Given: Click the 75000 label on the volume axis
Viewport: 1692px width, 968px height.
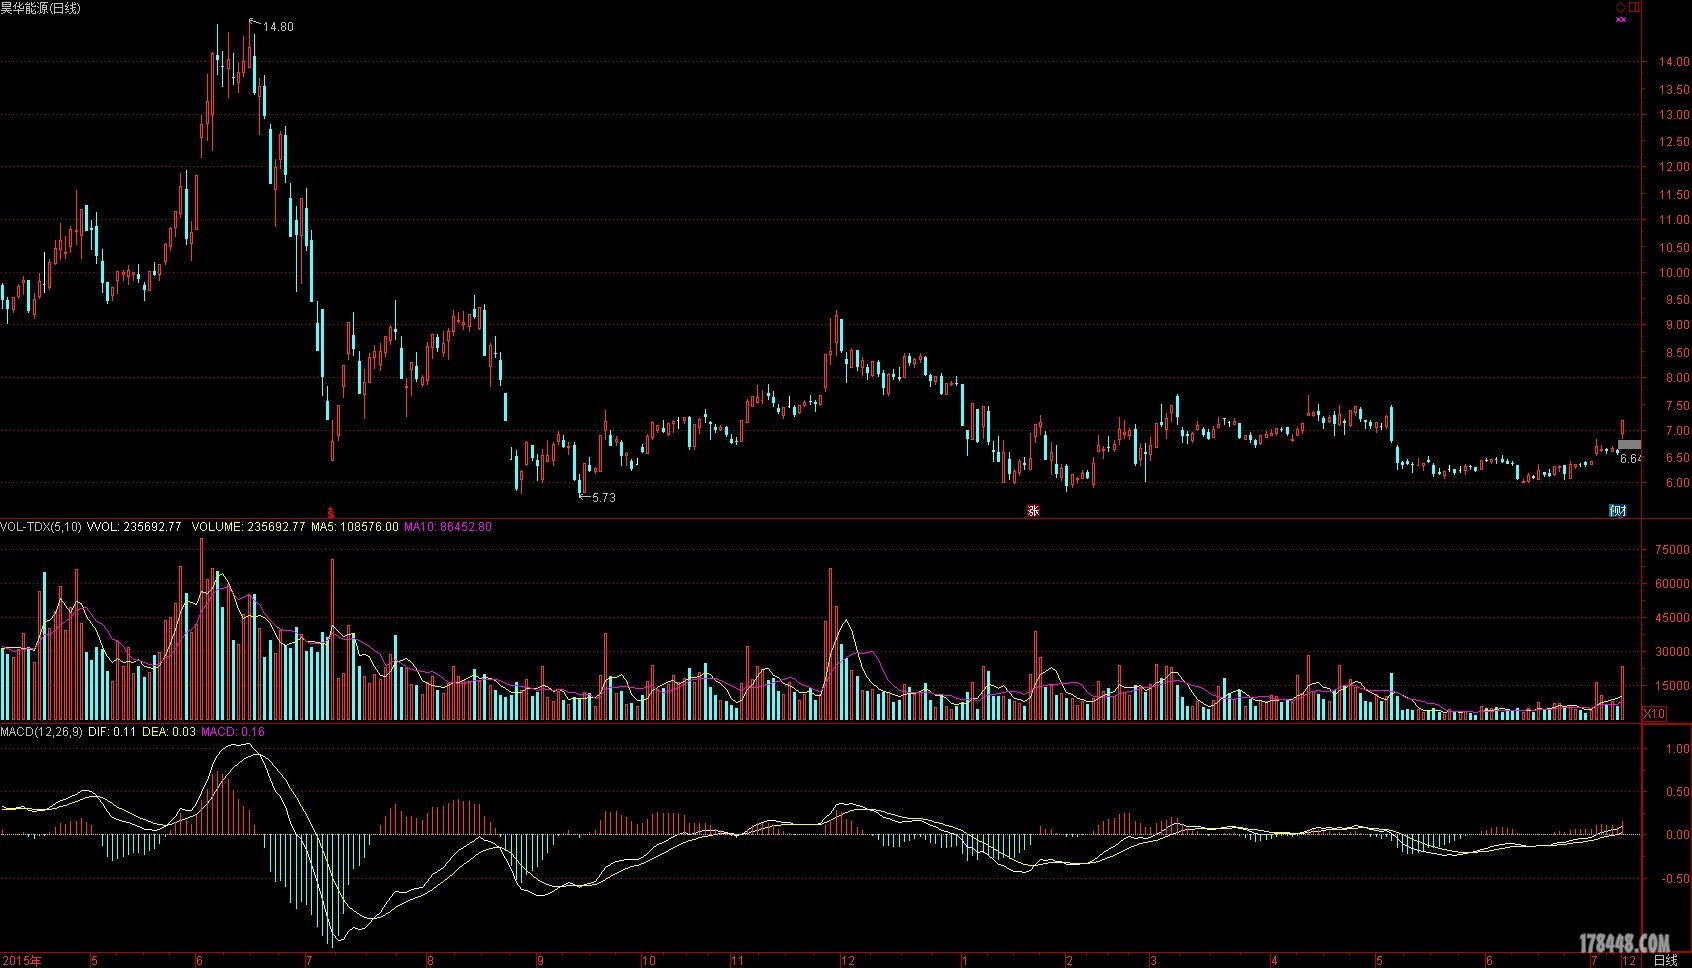Looking at the screenshot, I should pyautogui.click(x=1672, y=550).
